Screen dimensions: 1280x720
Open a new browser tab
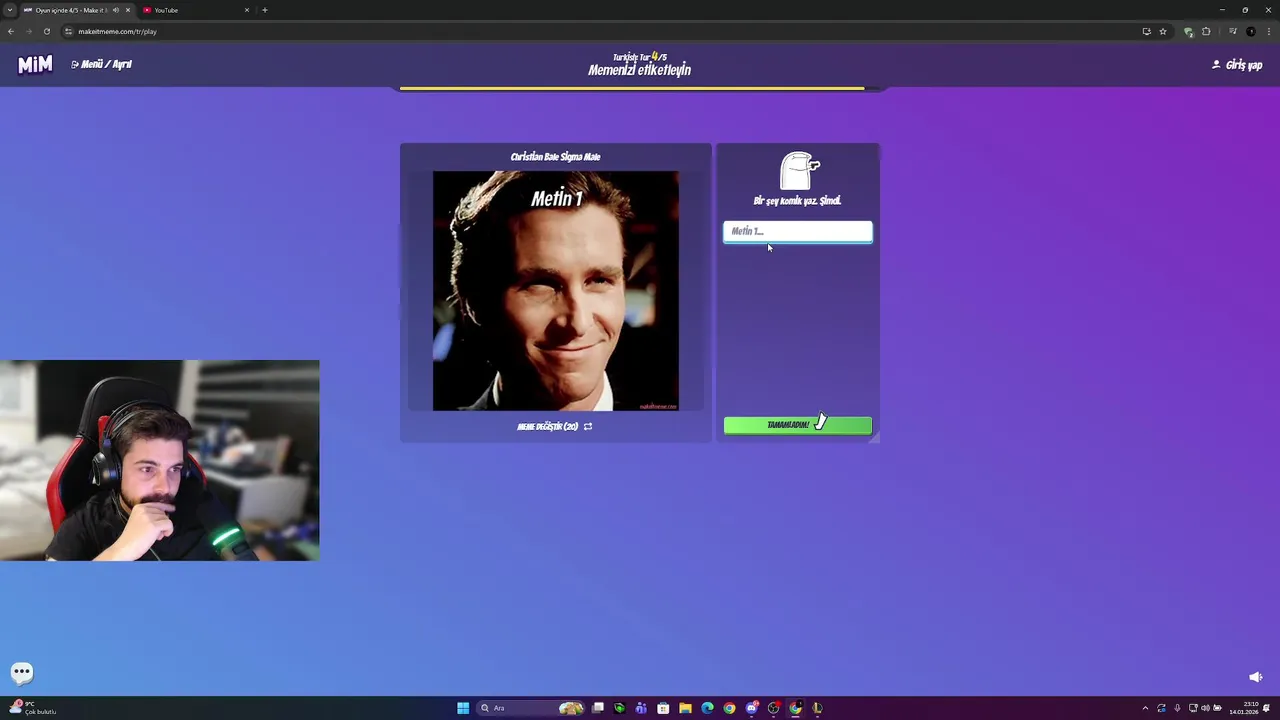265,10
